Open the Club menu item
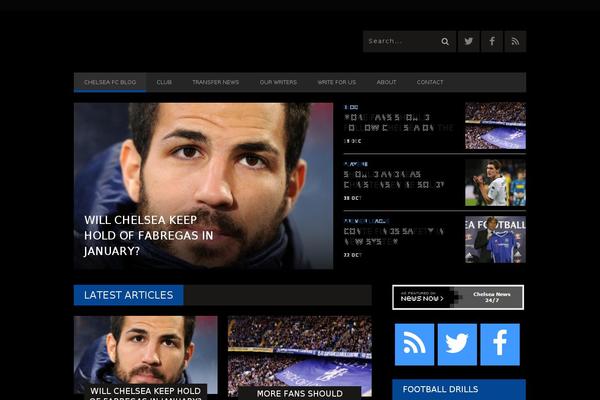The width and height of the screenshot is (600, 400). pyautogui.click(x=164, y=82)
